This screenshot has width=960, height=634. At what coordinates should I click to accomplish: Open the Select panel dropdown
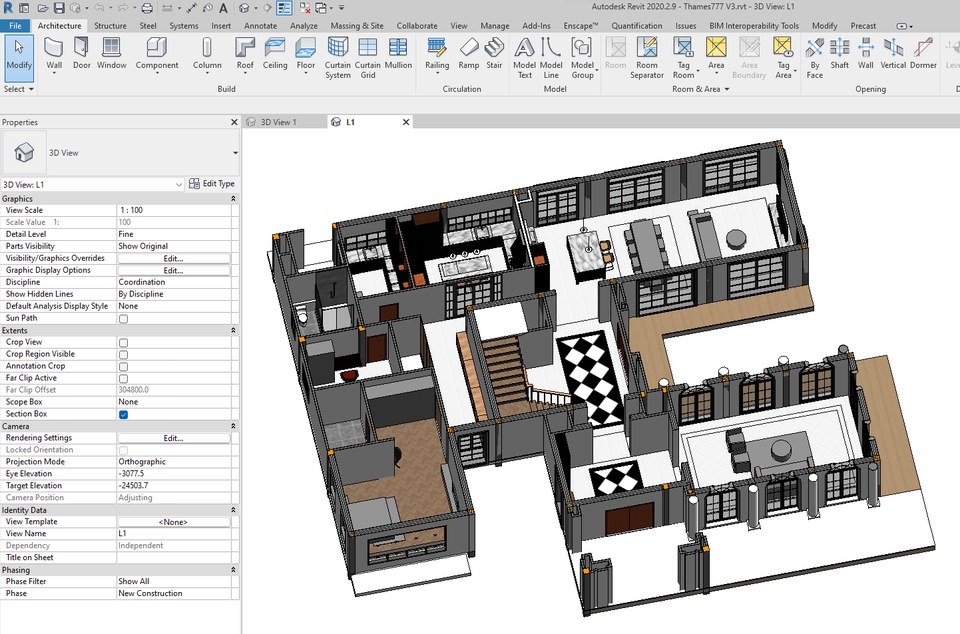point(18,89)
